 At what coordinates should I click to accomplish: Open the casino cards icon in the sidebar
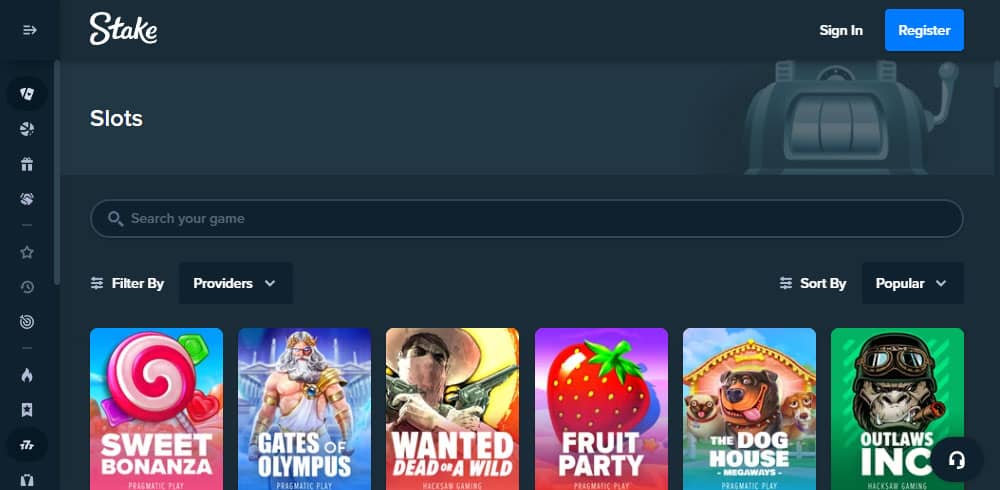coord(27,94)
